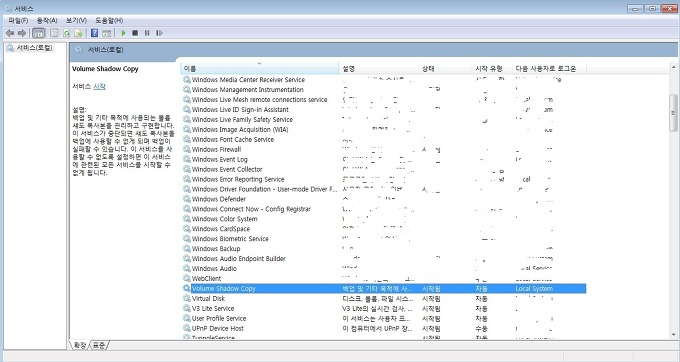Click the 수동 startup type of UPnP Device Host
The width and height of the screenshot is (680, 362).
(x=481, y=328)
